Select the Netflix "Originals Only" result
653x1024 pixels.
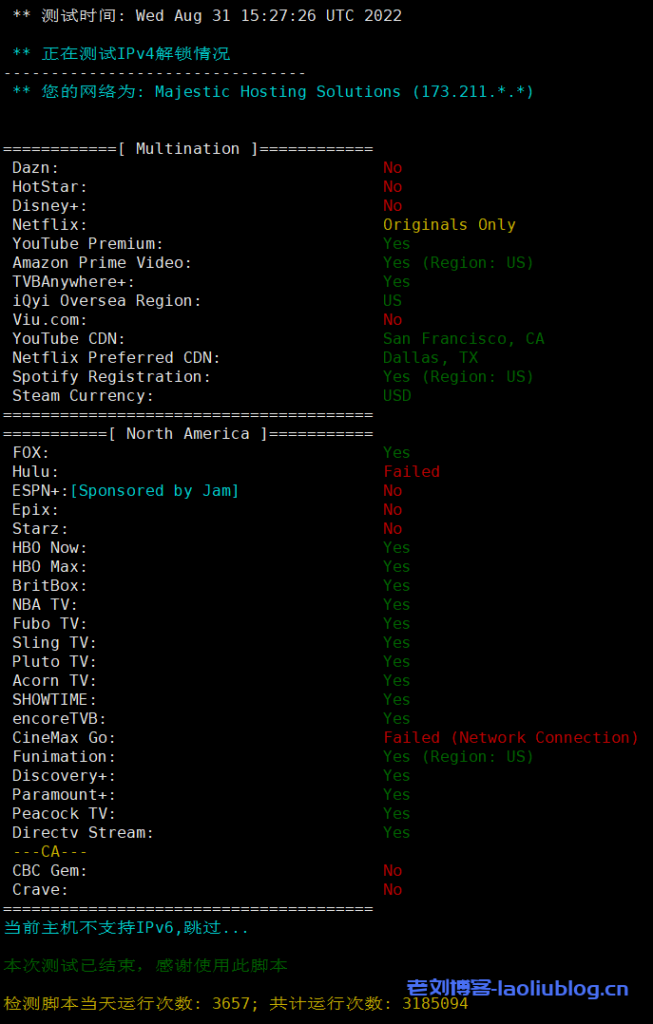pos(449,225)
